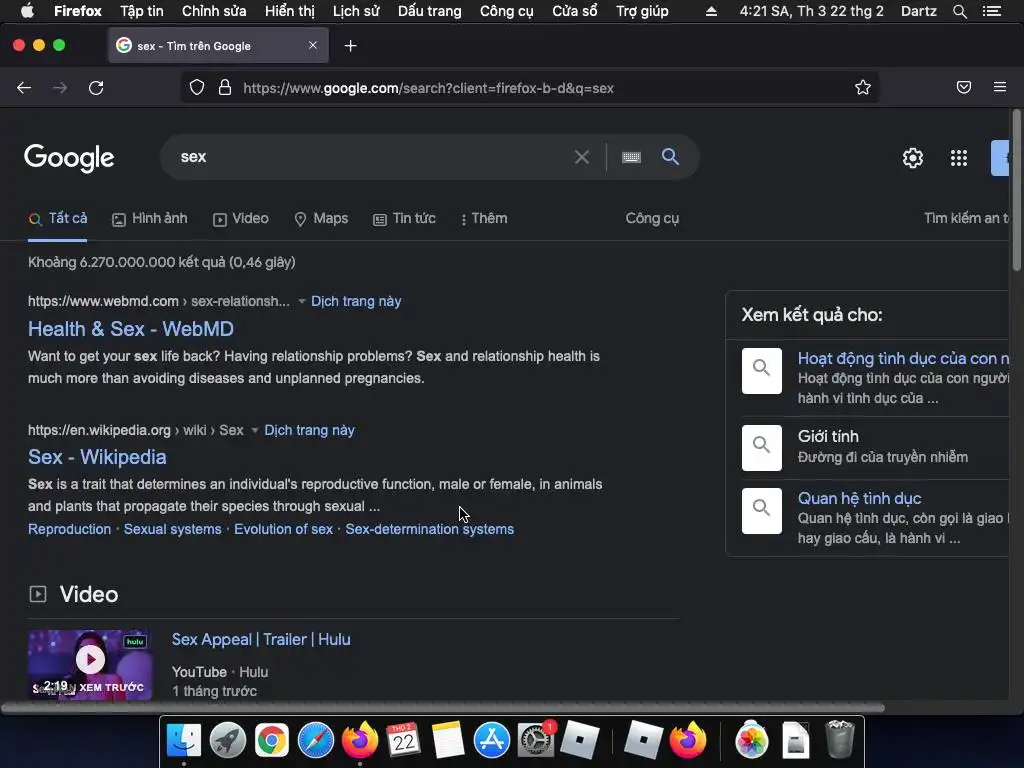This screenshot has height=768, width=1024.
Task: Open the Sexual systems sublink
Action: pyautogui.click(x=172, y=530)
